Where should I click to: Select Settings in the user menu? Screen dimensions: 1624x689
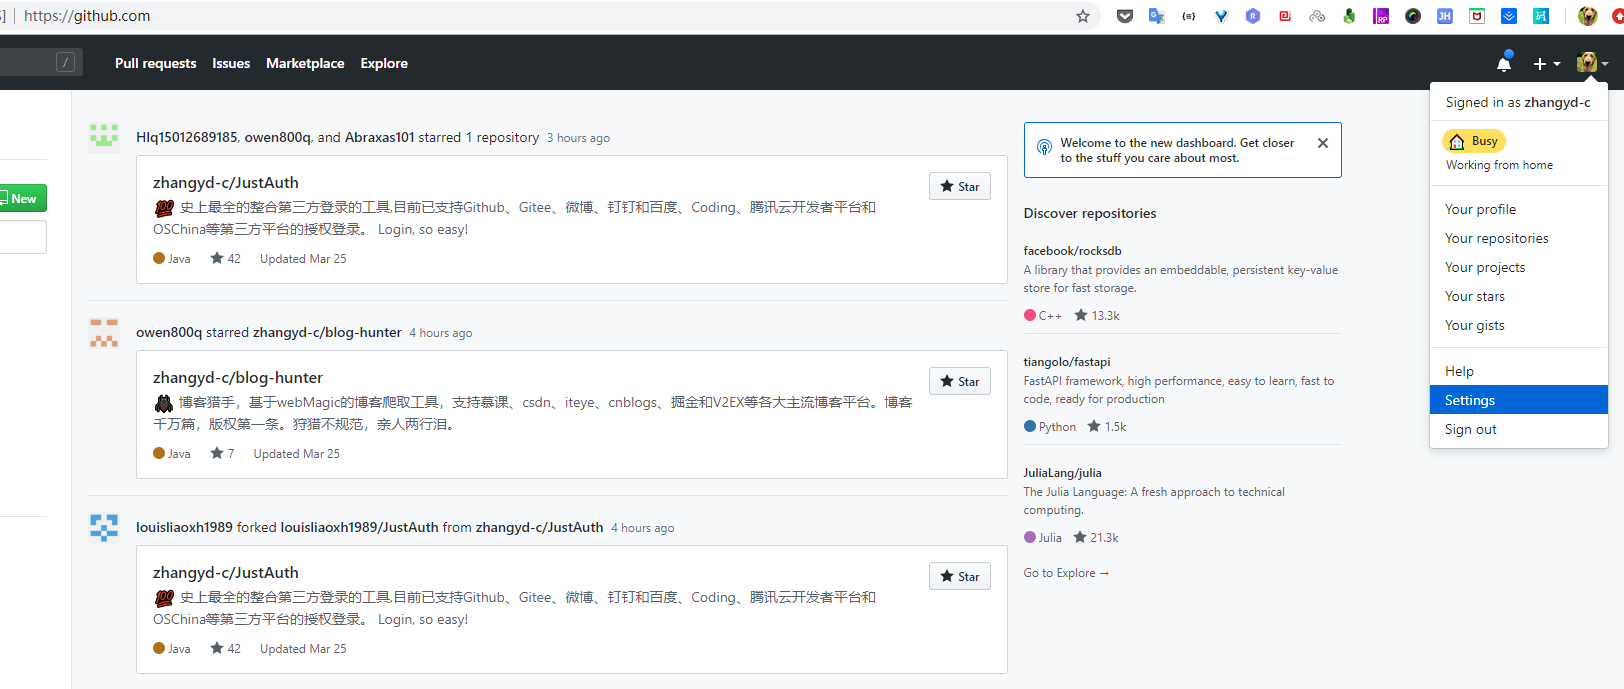coord(1470,400)
